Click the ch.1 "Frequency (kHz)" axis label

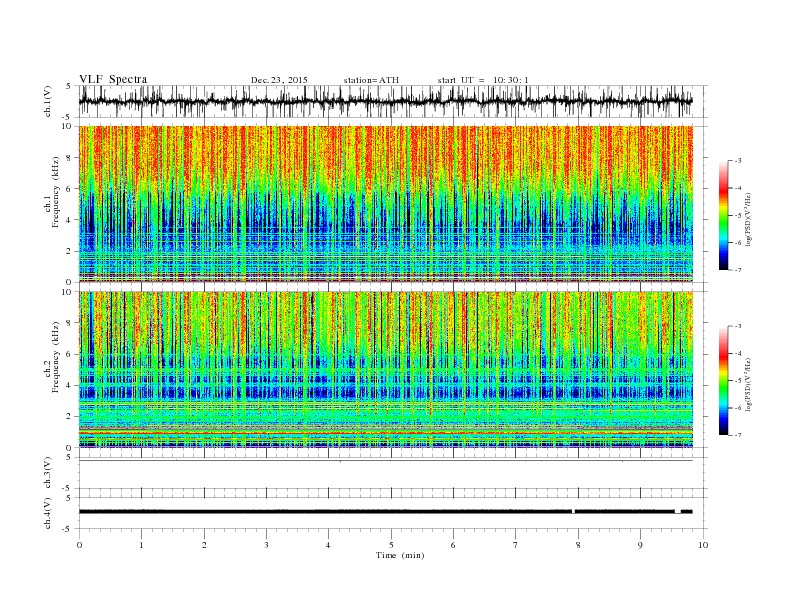(x=55, y=192)
